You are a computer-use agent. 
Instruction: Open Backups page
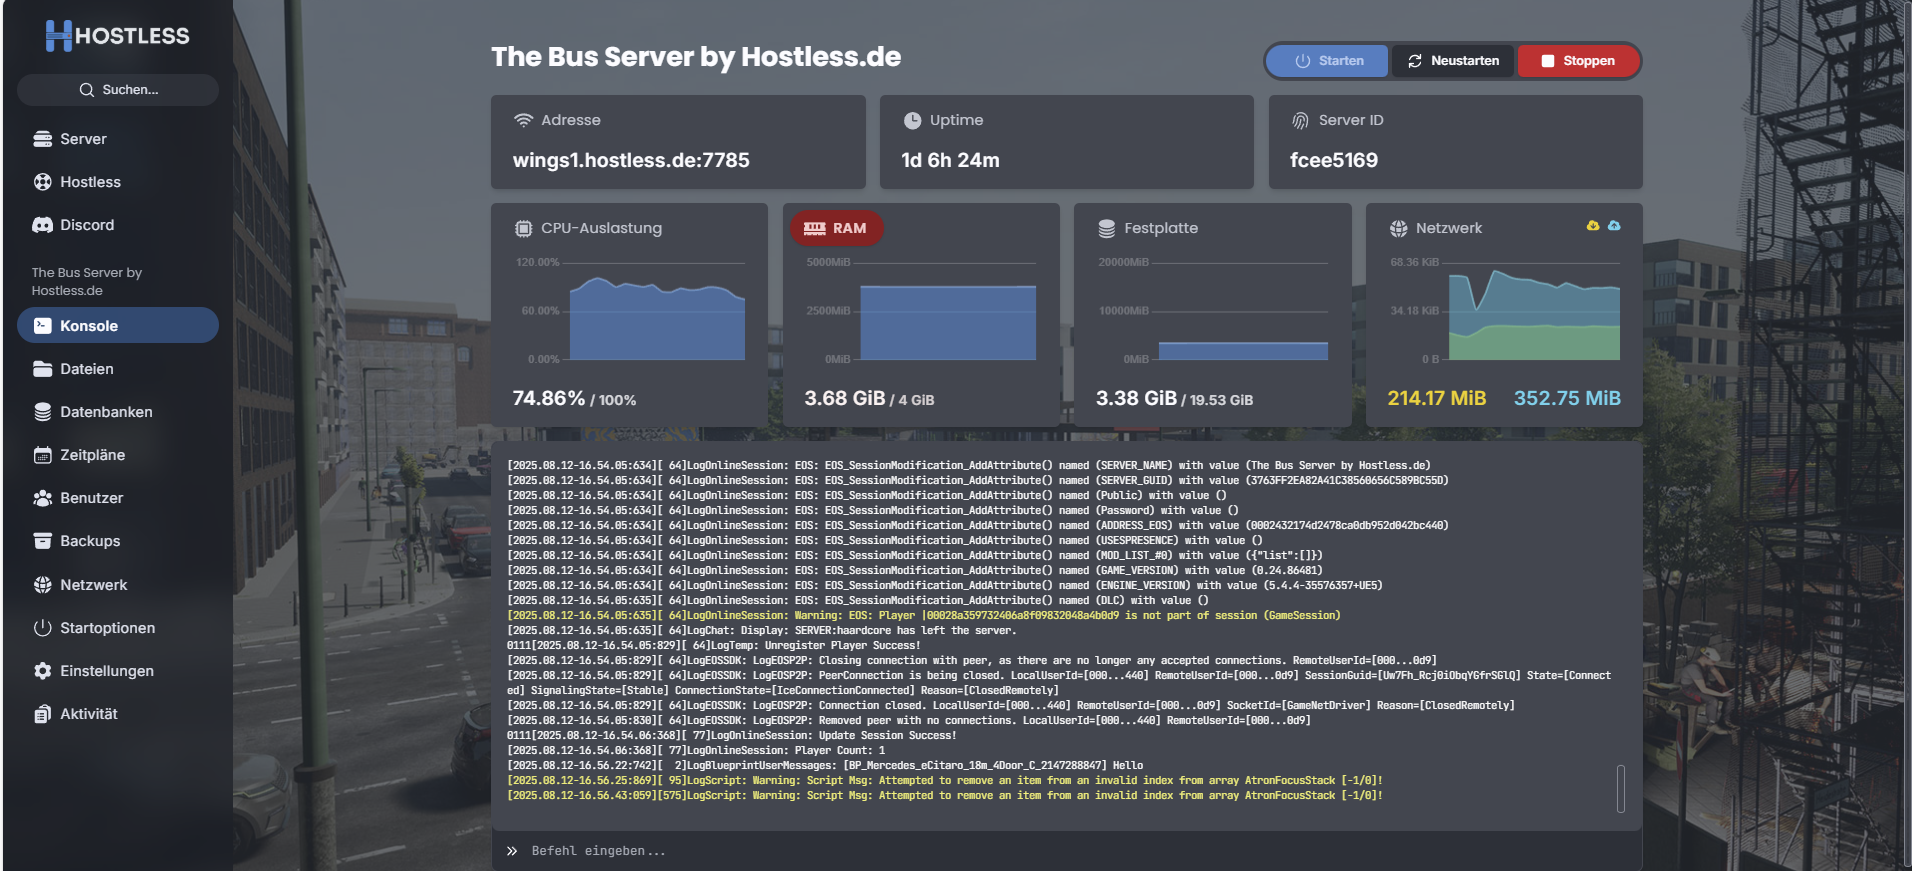pyautogui.click(x=118, y=541)
